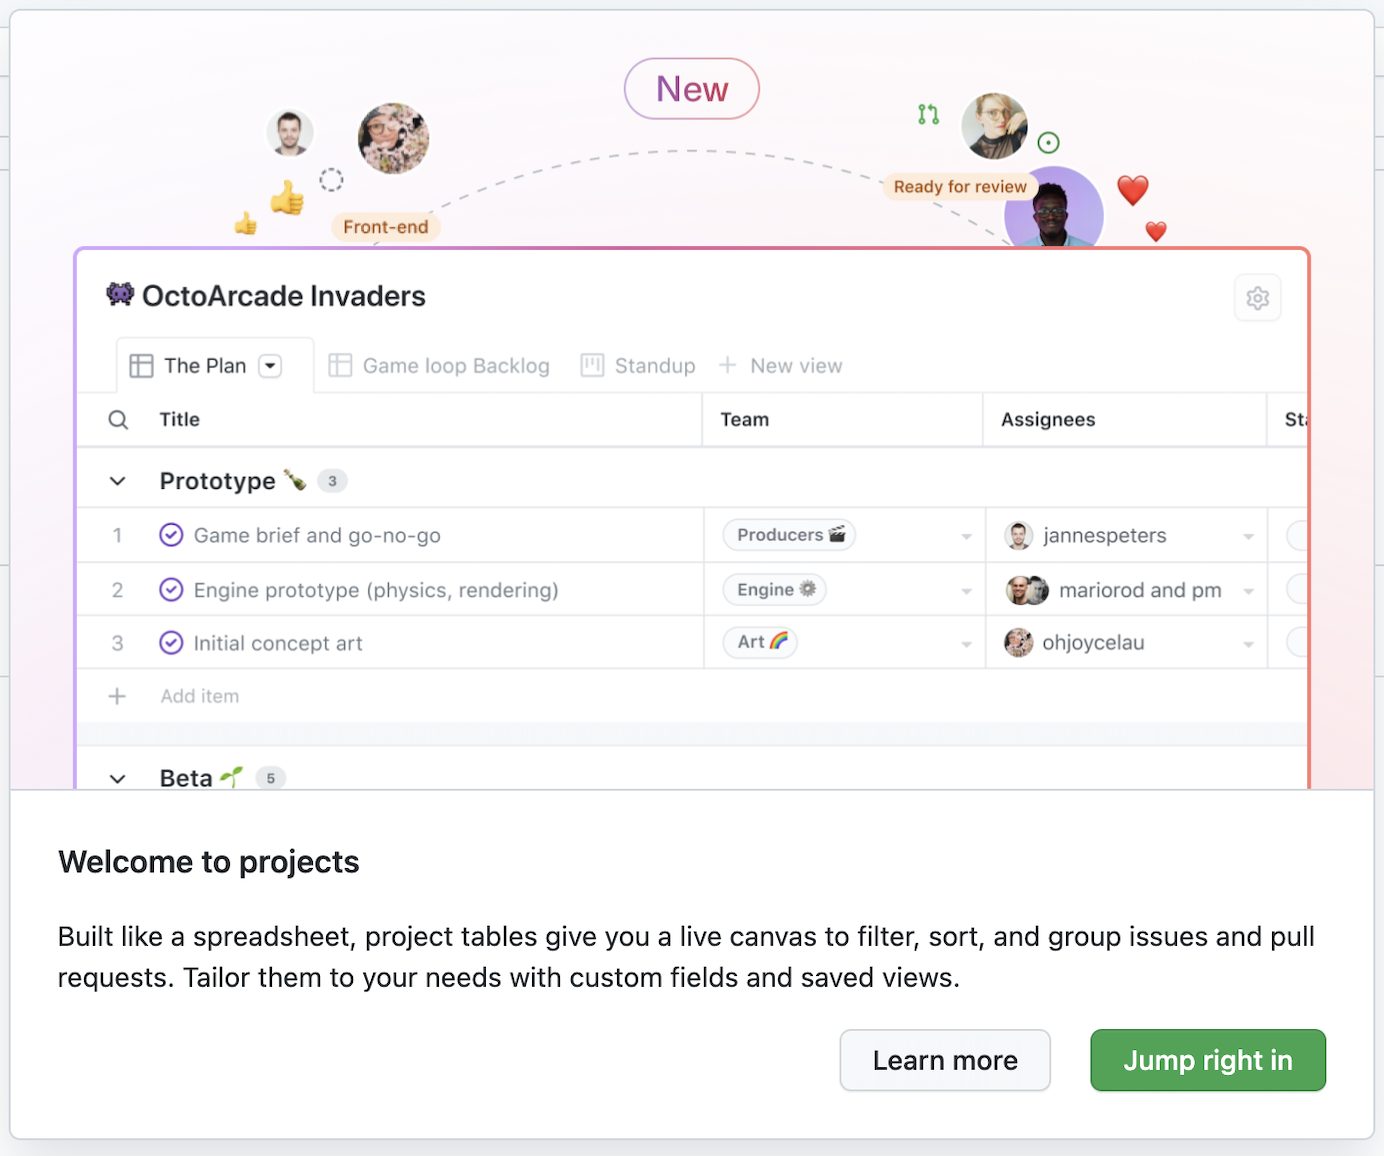Toggle status circle for Initial concept art
Image resolution: width=1384 pixels, height=1156 pixels.
point(171,643)
